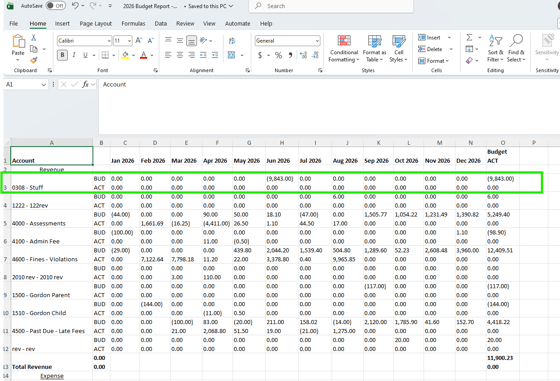
Task: Click Increase Decimal icon
Action: (303, 55)
